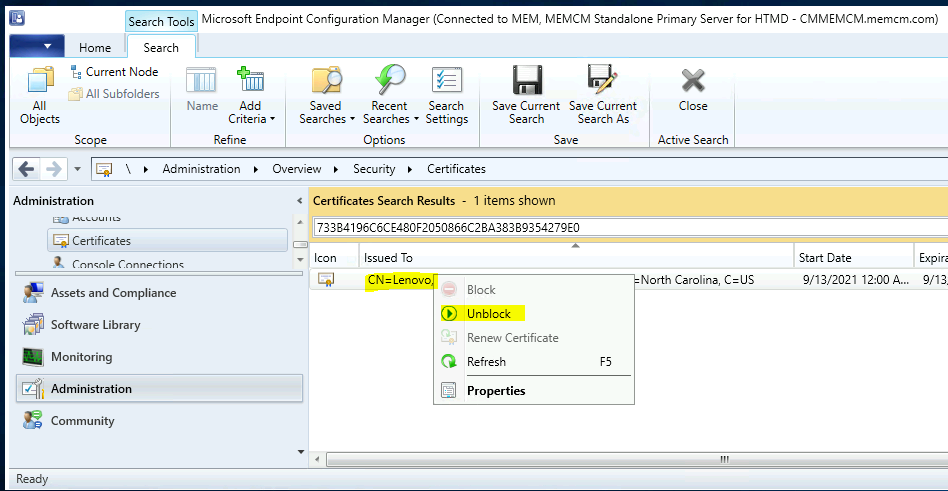Viewport: 948px width, 491px height.
Task: Click Save Current Search As
Action: pyautogui.click(x=603, y=96)
